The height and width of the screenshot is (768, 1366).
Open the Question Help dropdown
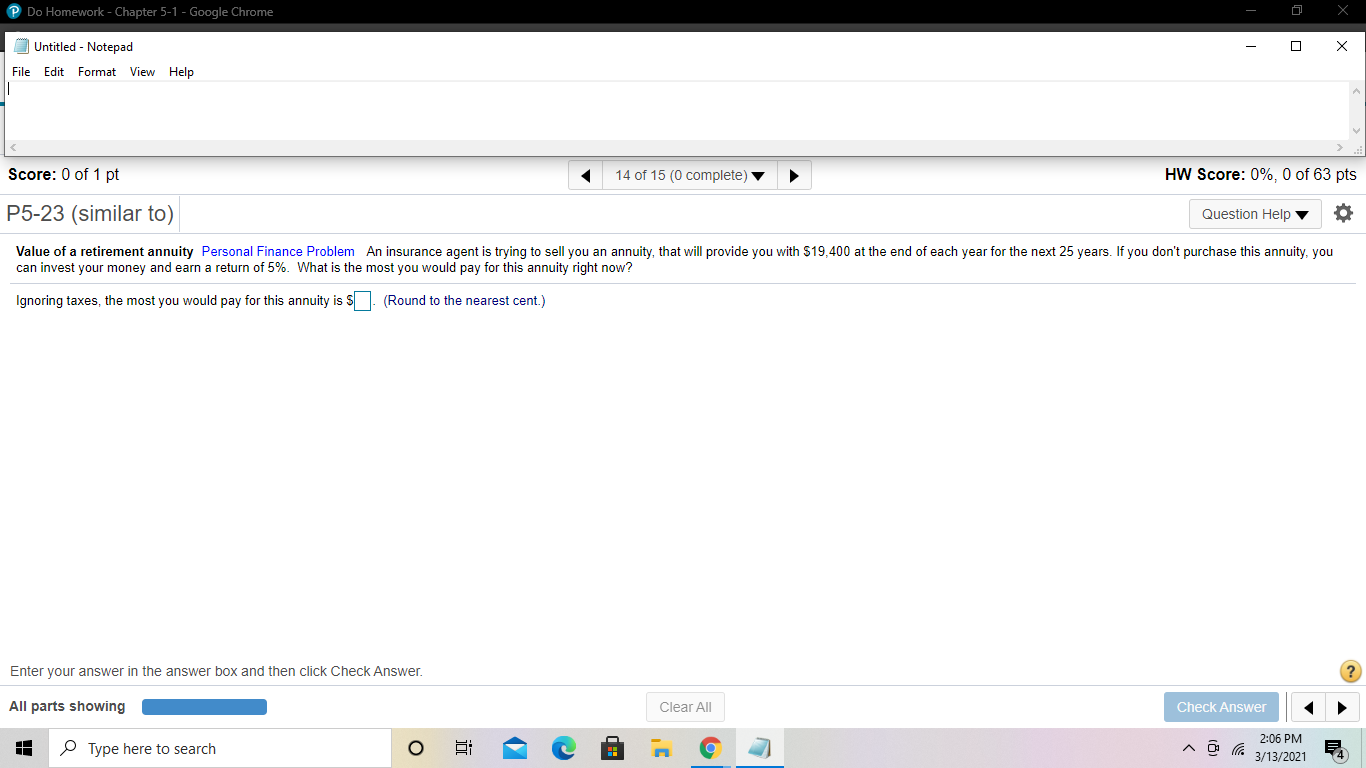tap(1254, 213)
